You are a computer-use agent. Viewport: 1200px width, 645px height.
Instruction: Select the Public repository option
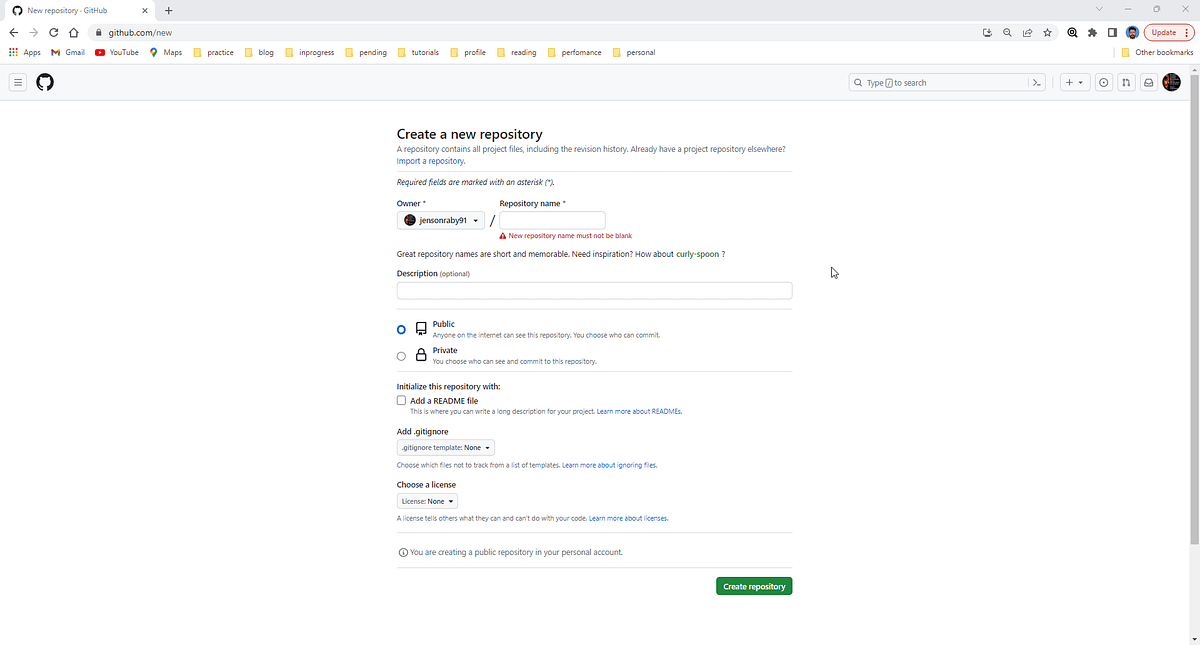point(401,329)
